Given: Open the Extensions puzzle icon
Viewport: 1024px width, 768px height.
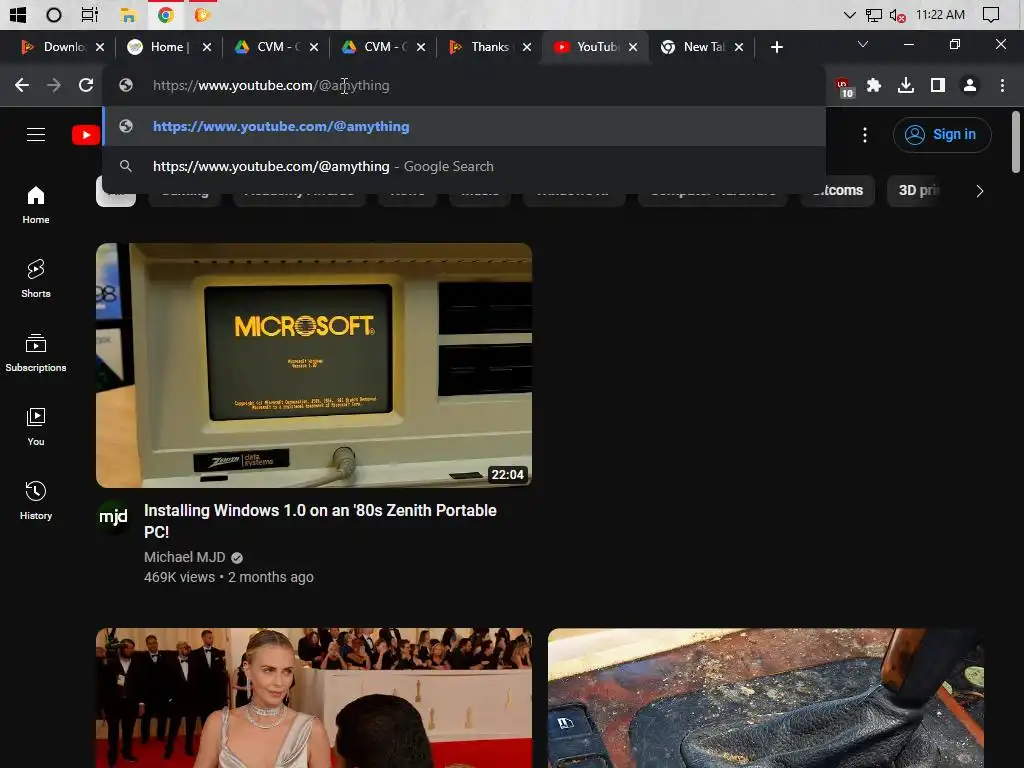Looking at the screenshot, I should pyautogui.click(x=874, y=85).
